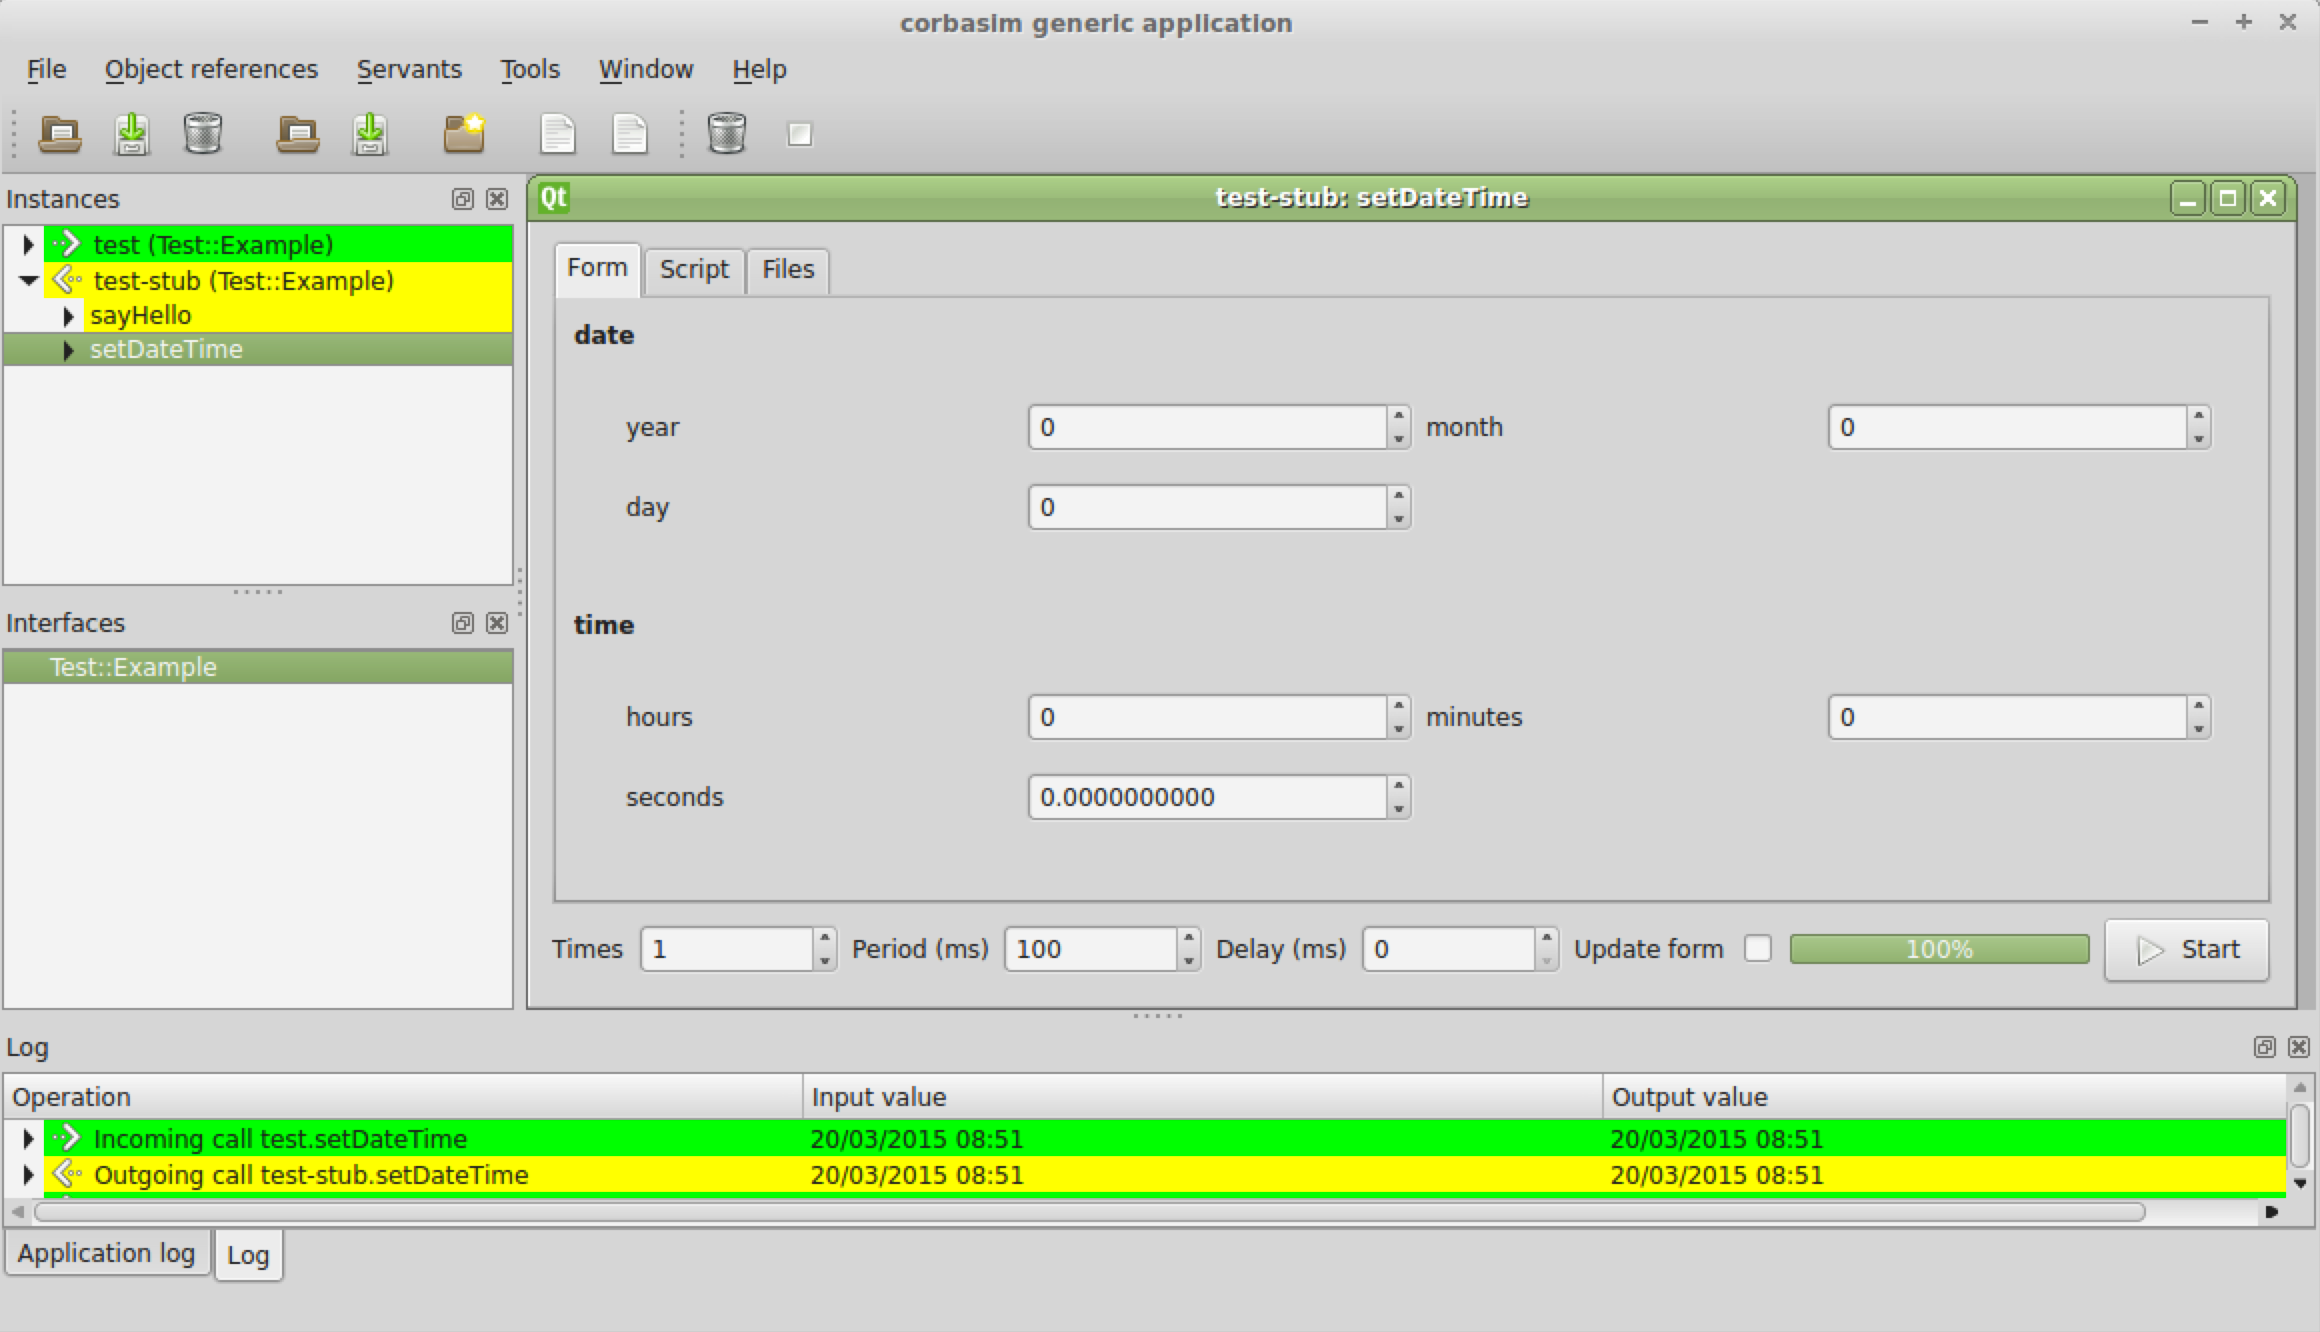
Task: Float the Instances panel with its detach icon
Action: (x=462, y=199)
